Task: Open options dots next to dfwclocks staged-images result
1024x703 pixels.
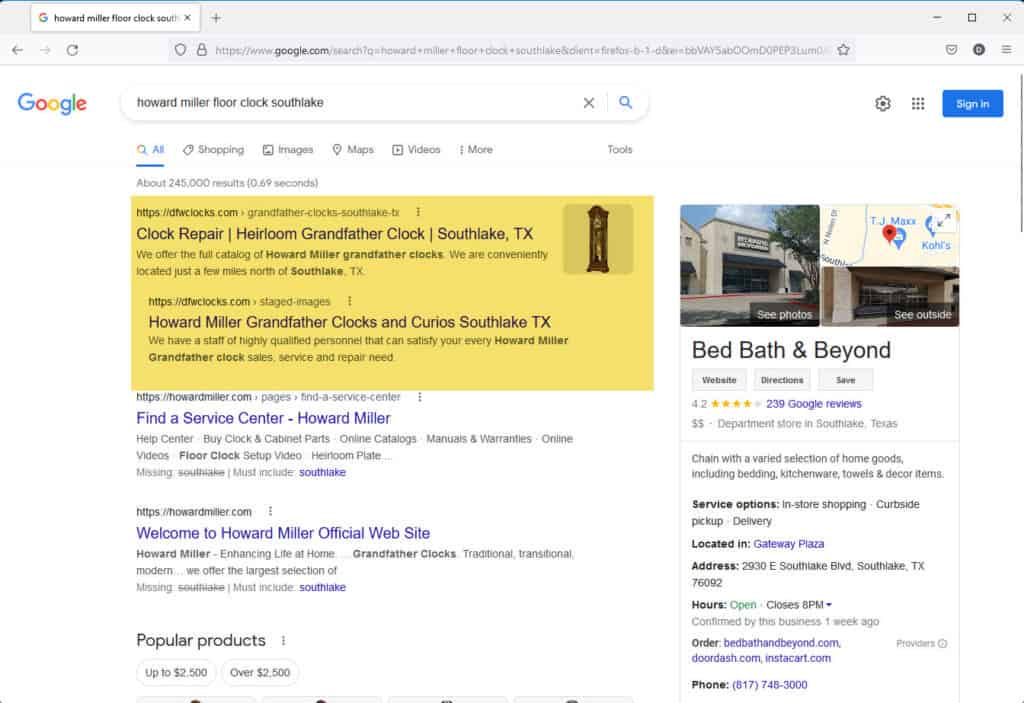Action: click(x=349, y=301)
